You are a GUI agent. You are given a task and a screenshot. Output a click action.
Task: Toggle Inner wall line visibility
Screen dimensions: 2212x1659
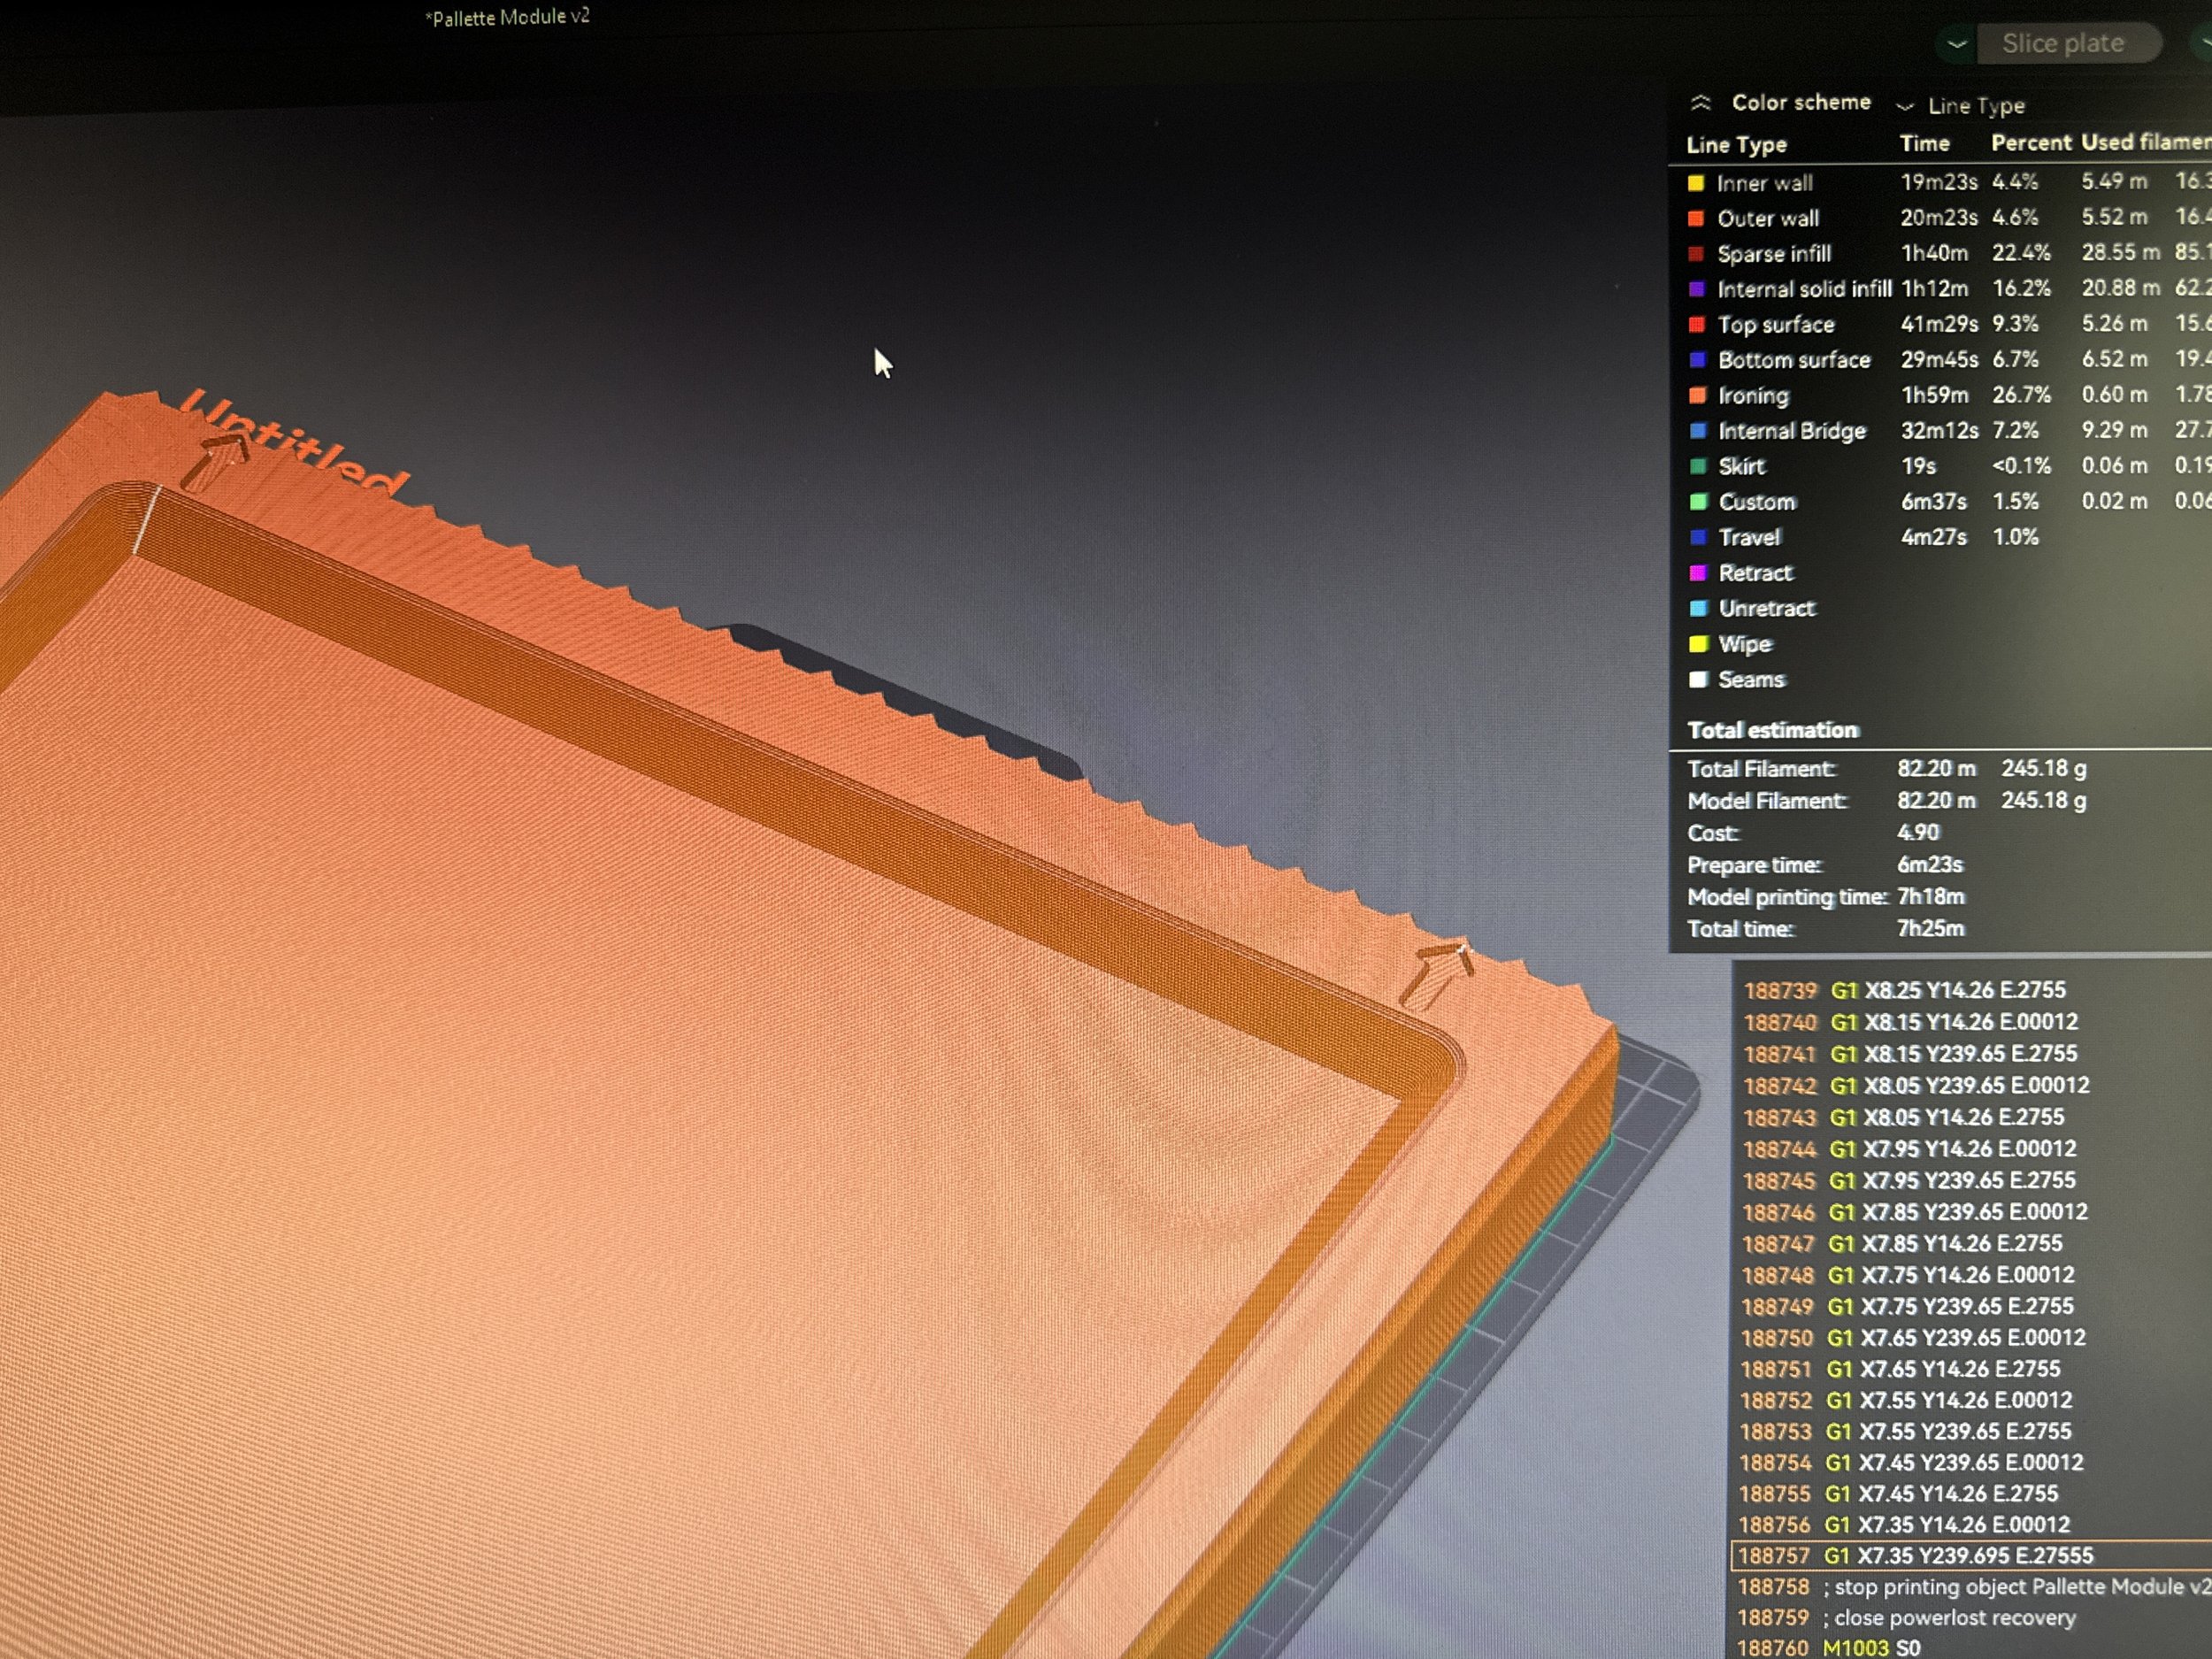[x=1764, y=183]
